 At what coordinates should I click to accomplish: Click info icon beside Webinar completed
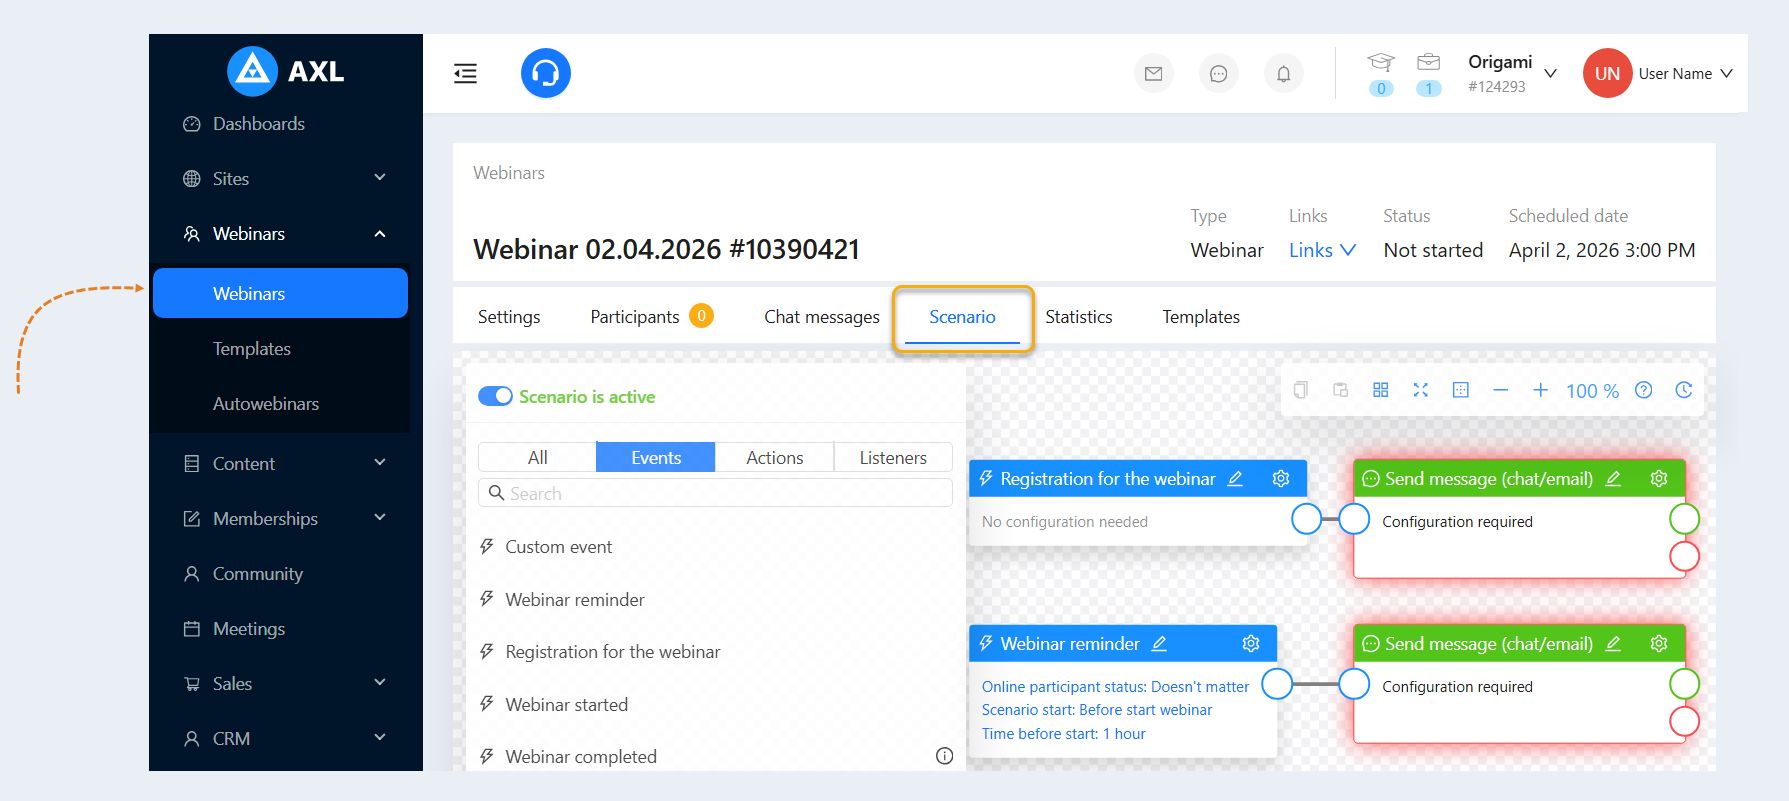click(x=944, y=756)
